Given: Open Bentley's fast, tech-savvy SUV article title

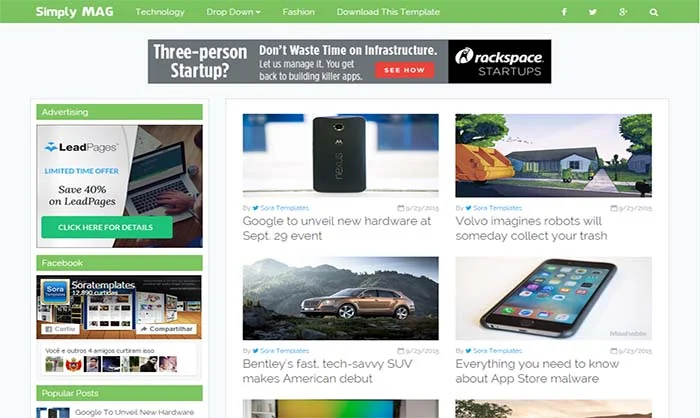Looking at the screenshot, I should point(327,371).
